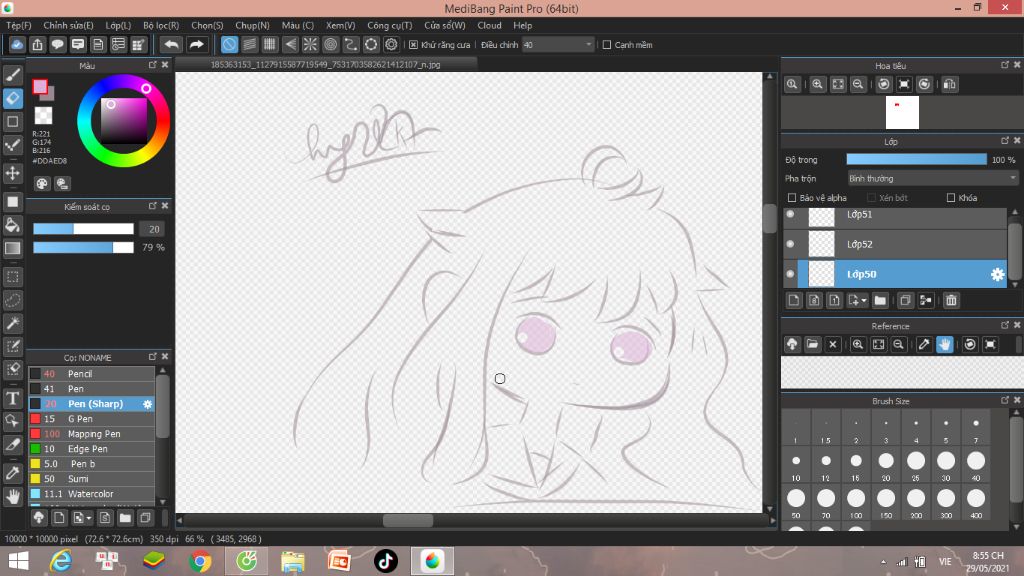The image size is (1024, 576).
Task: Expand the Điều chỉnh value dropdown
Action: pyautogui.click(x=588, y=45)
